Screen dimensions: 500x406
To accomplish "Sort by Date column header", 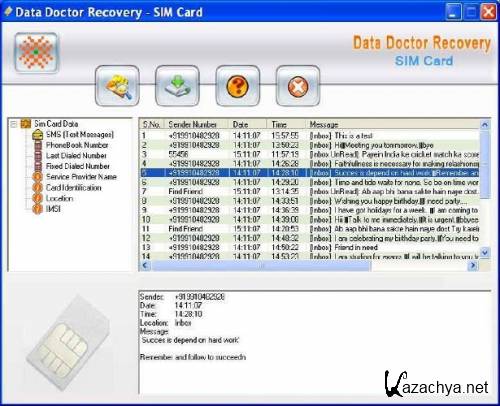I will coord(248,124).
